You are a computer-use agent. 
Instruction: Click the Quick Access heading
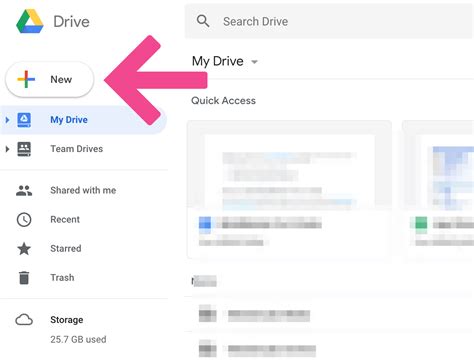223,101
